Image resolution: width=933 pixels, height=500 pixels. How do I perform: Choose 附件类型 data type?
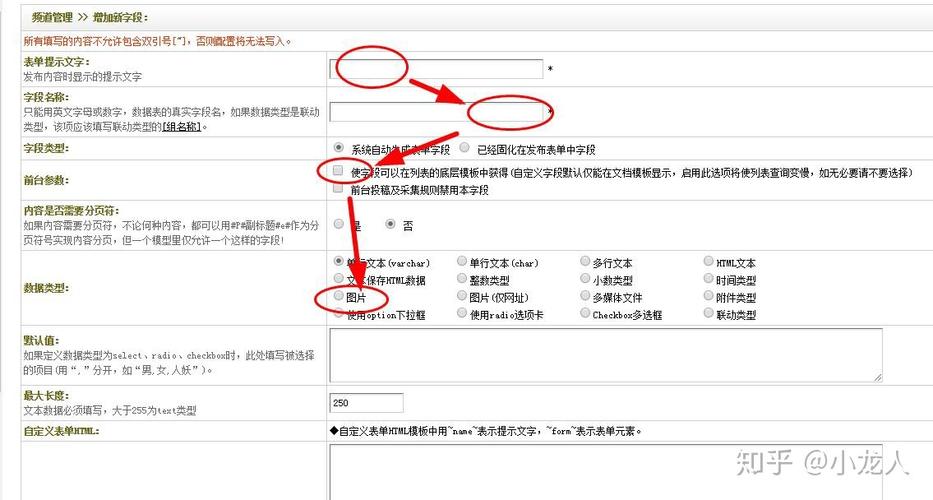(x=708, y=295)
